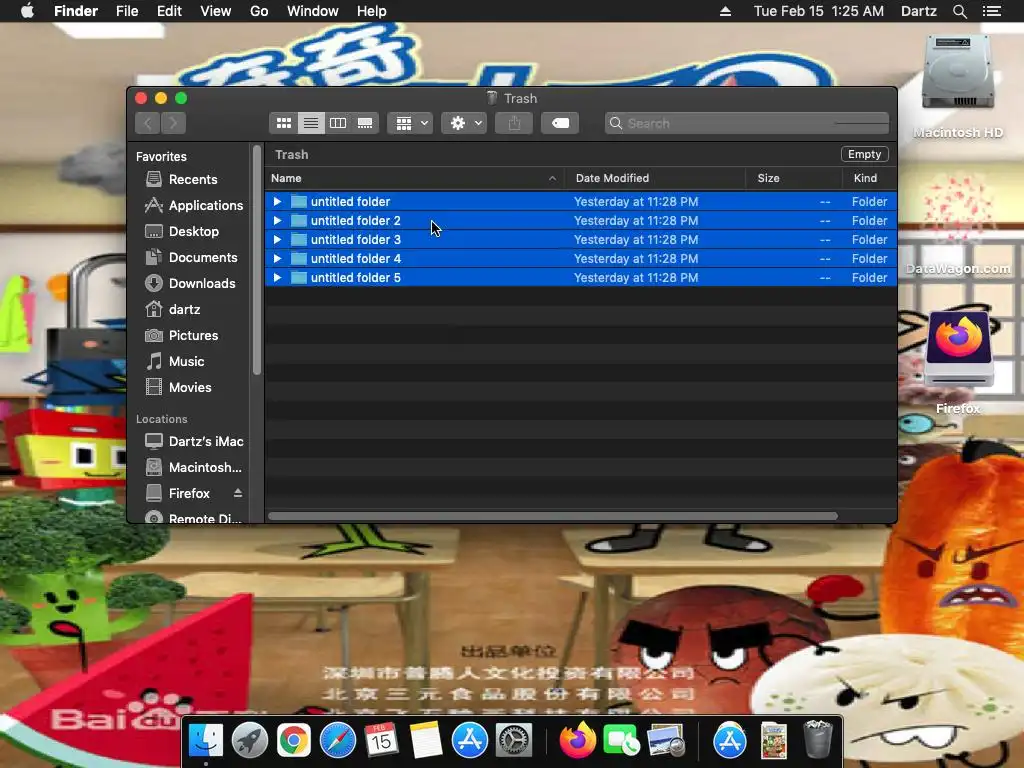Image resolution: width=1024 pixels, height=768 pixels.
Task: Select Dartz's iMac under Locations
Action: pos(194,441)
